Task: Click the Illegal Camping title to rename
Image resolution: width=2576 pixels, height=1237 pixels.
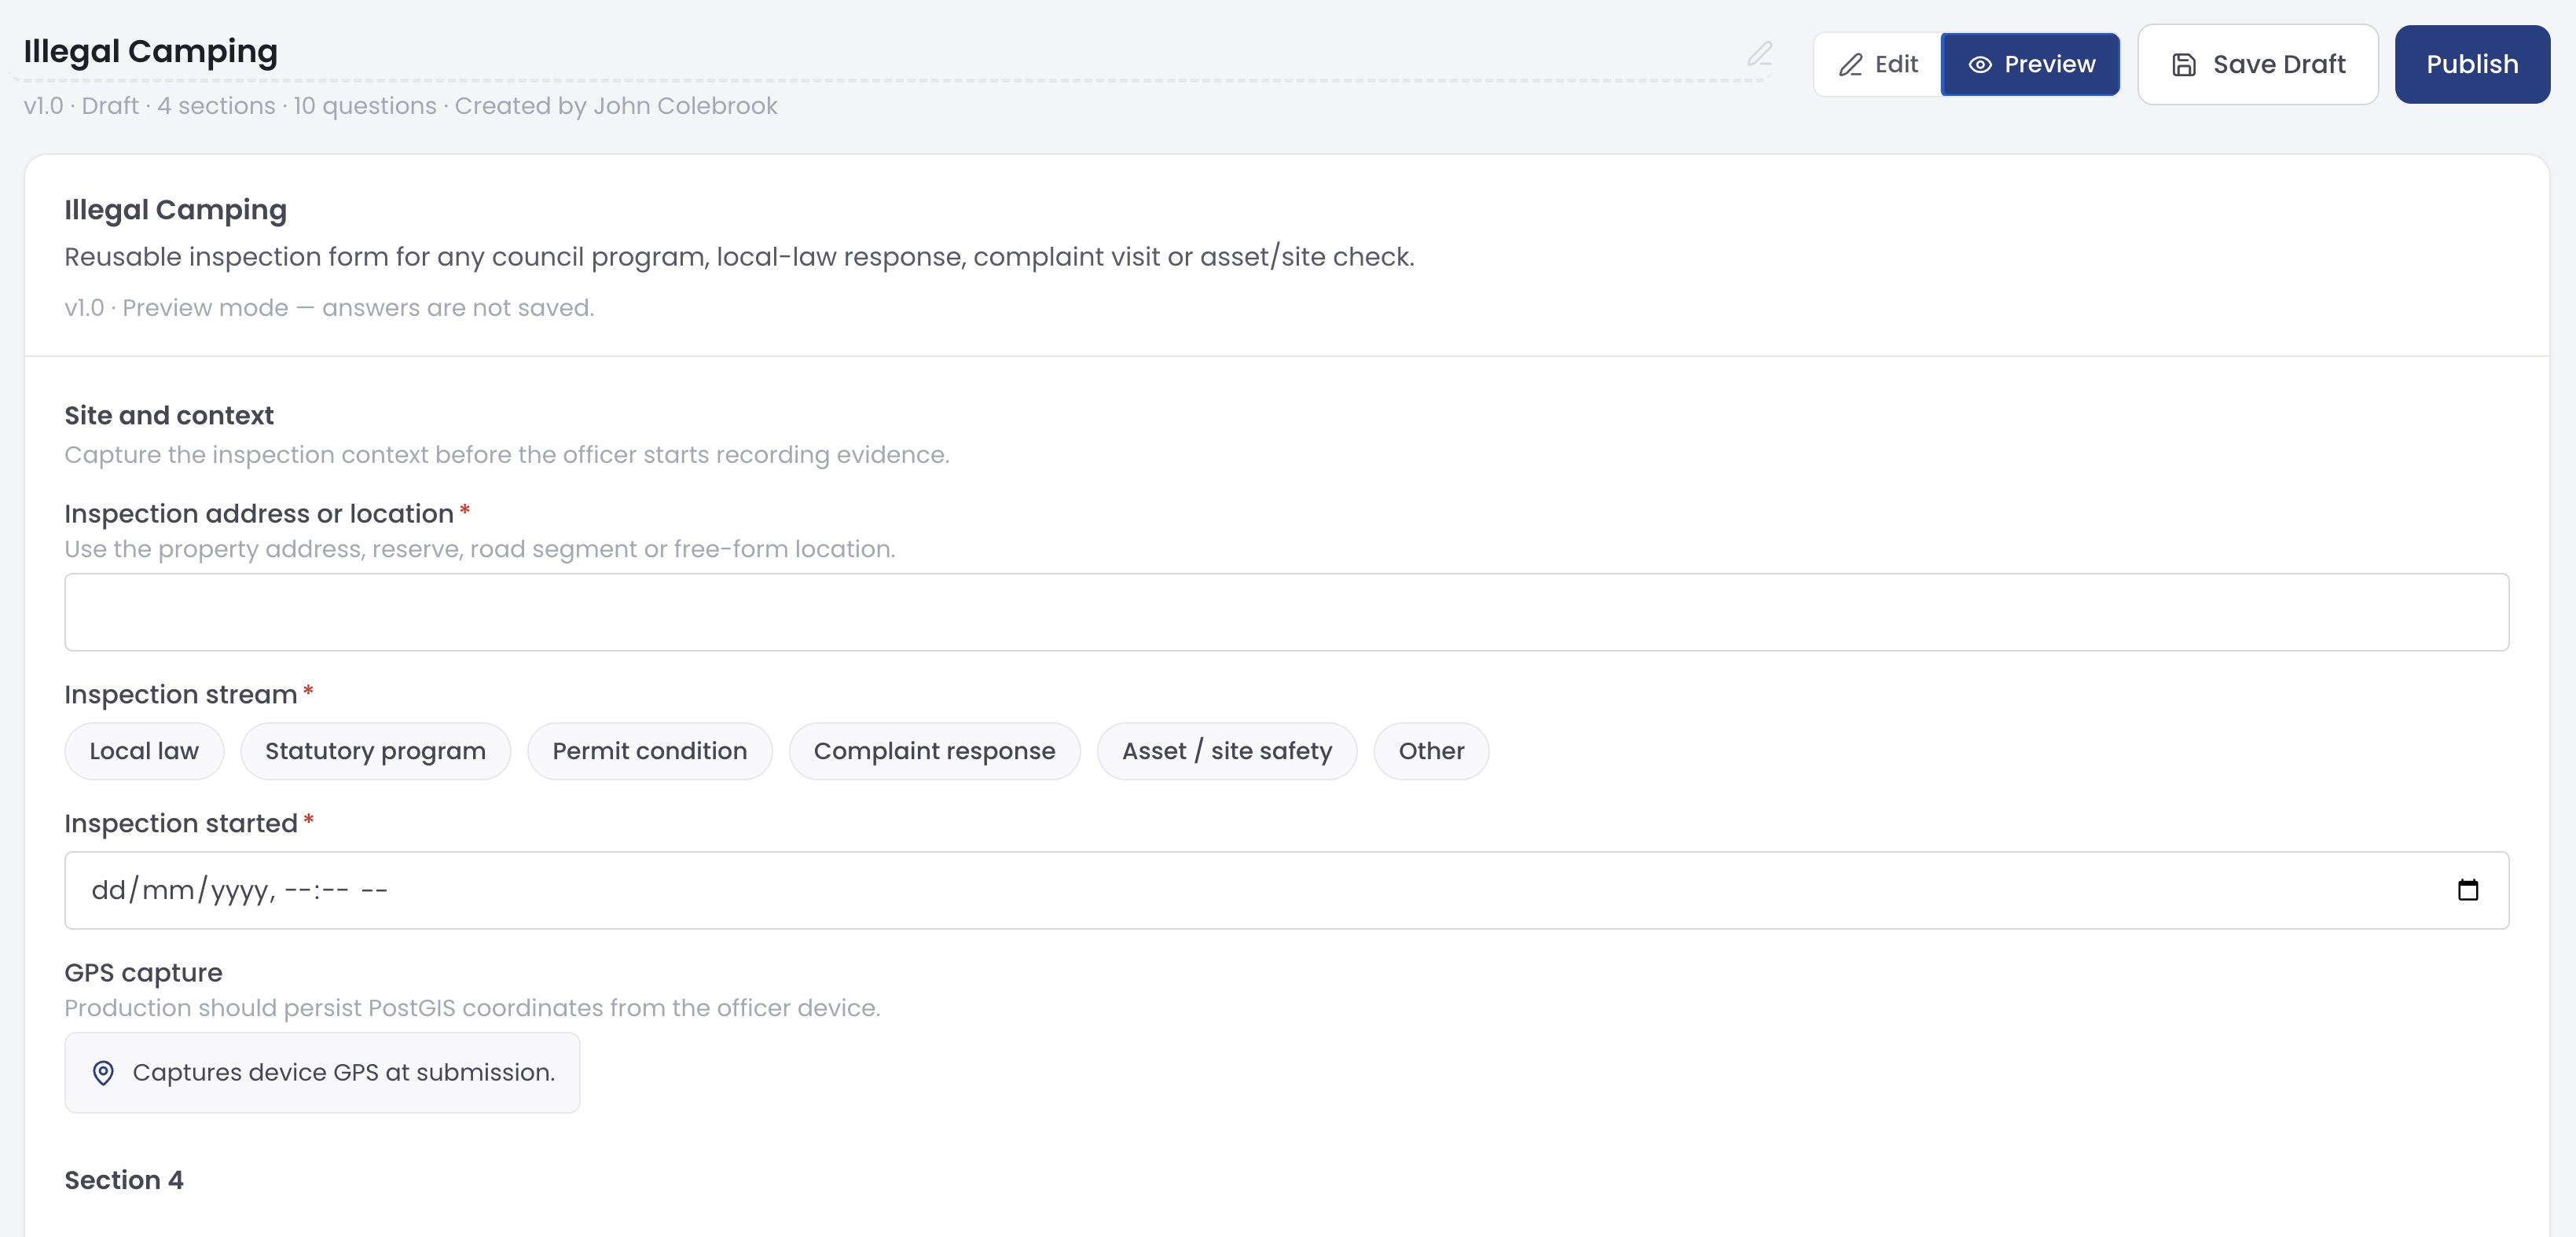Action: 150,51
